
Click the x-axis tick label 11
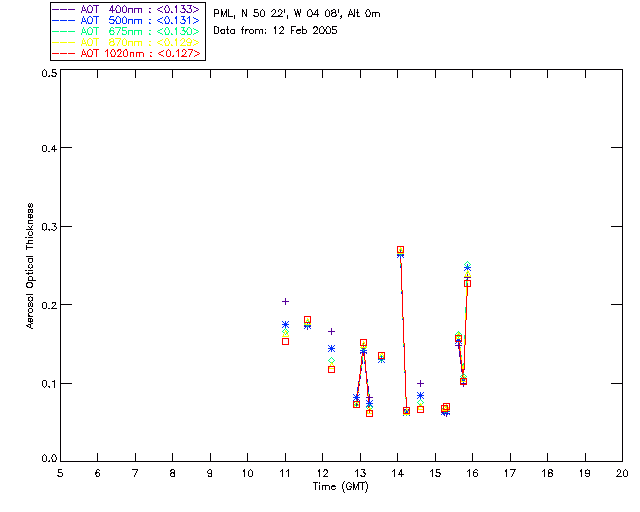click(285, 473)
